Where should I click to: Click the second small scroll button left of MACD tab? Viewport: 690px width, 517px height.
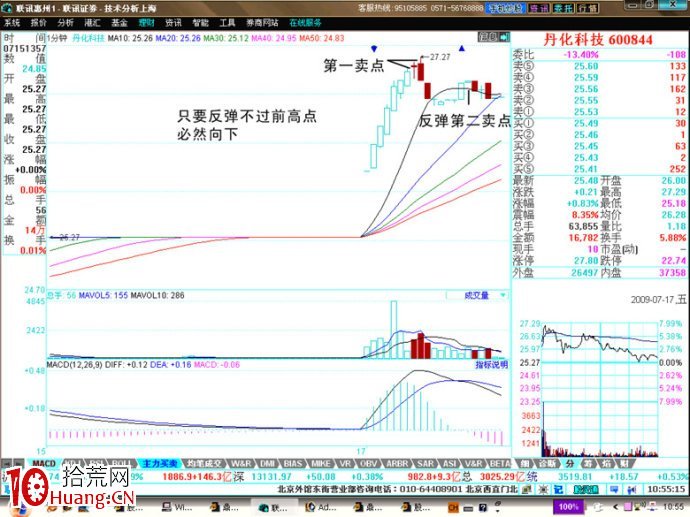click(x=18, y=463)
